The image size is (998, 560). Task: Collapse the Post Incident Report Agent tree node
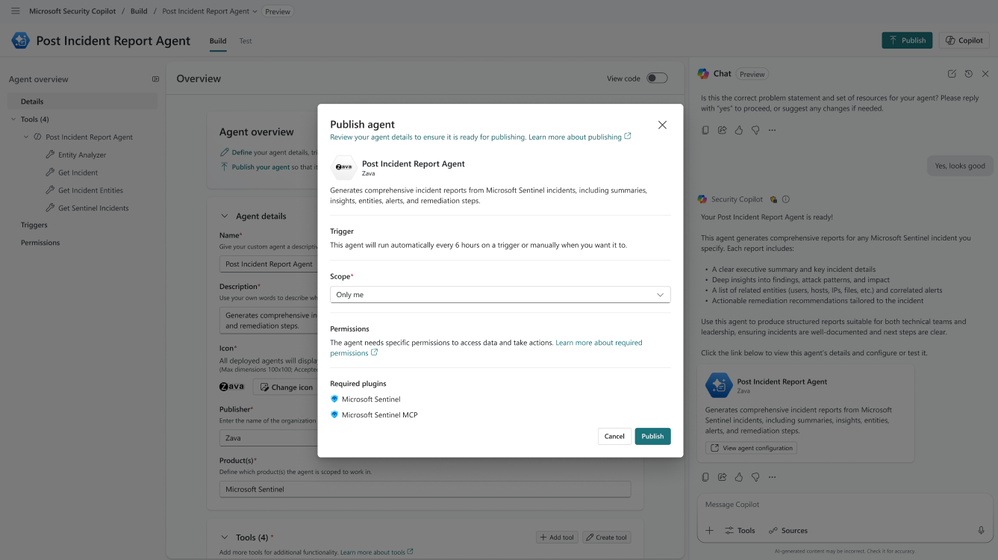click(x=26, y=137)
